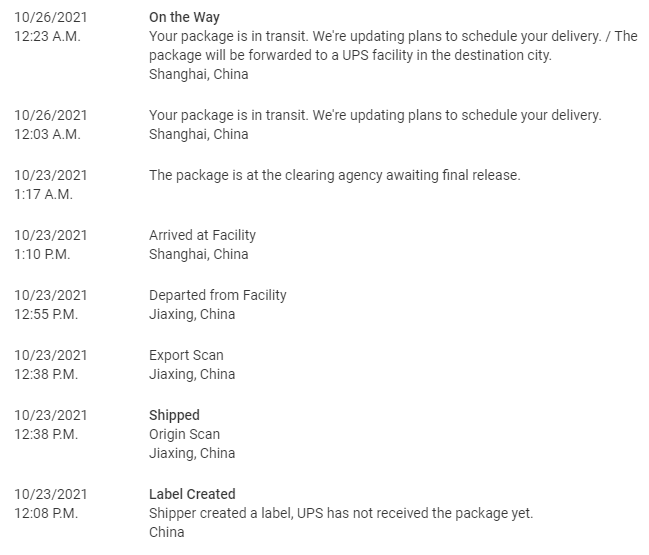Click 'Jiaxing, China' under Origin Scan

192,453
